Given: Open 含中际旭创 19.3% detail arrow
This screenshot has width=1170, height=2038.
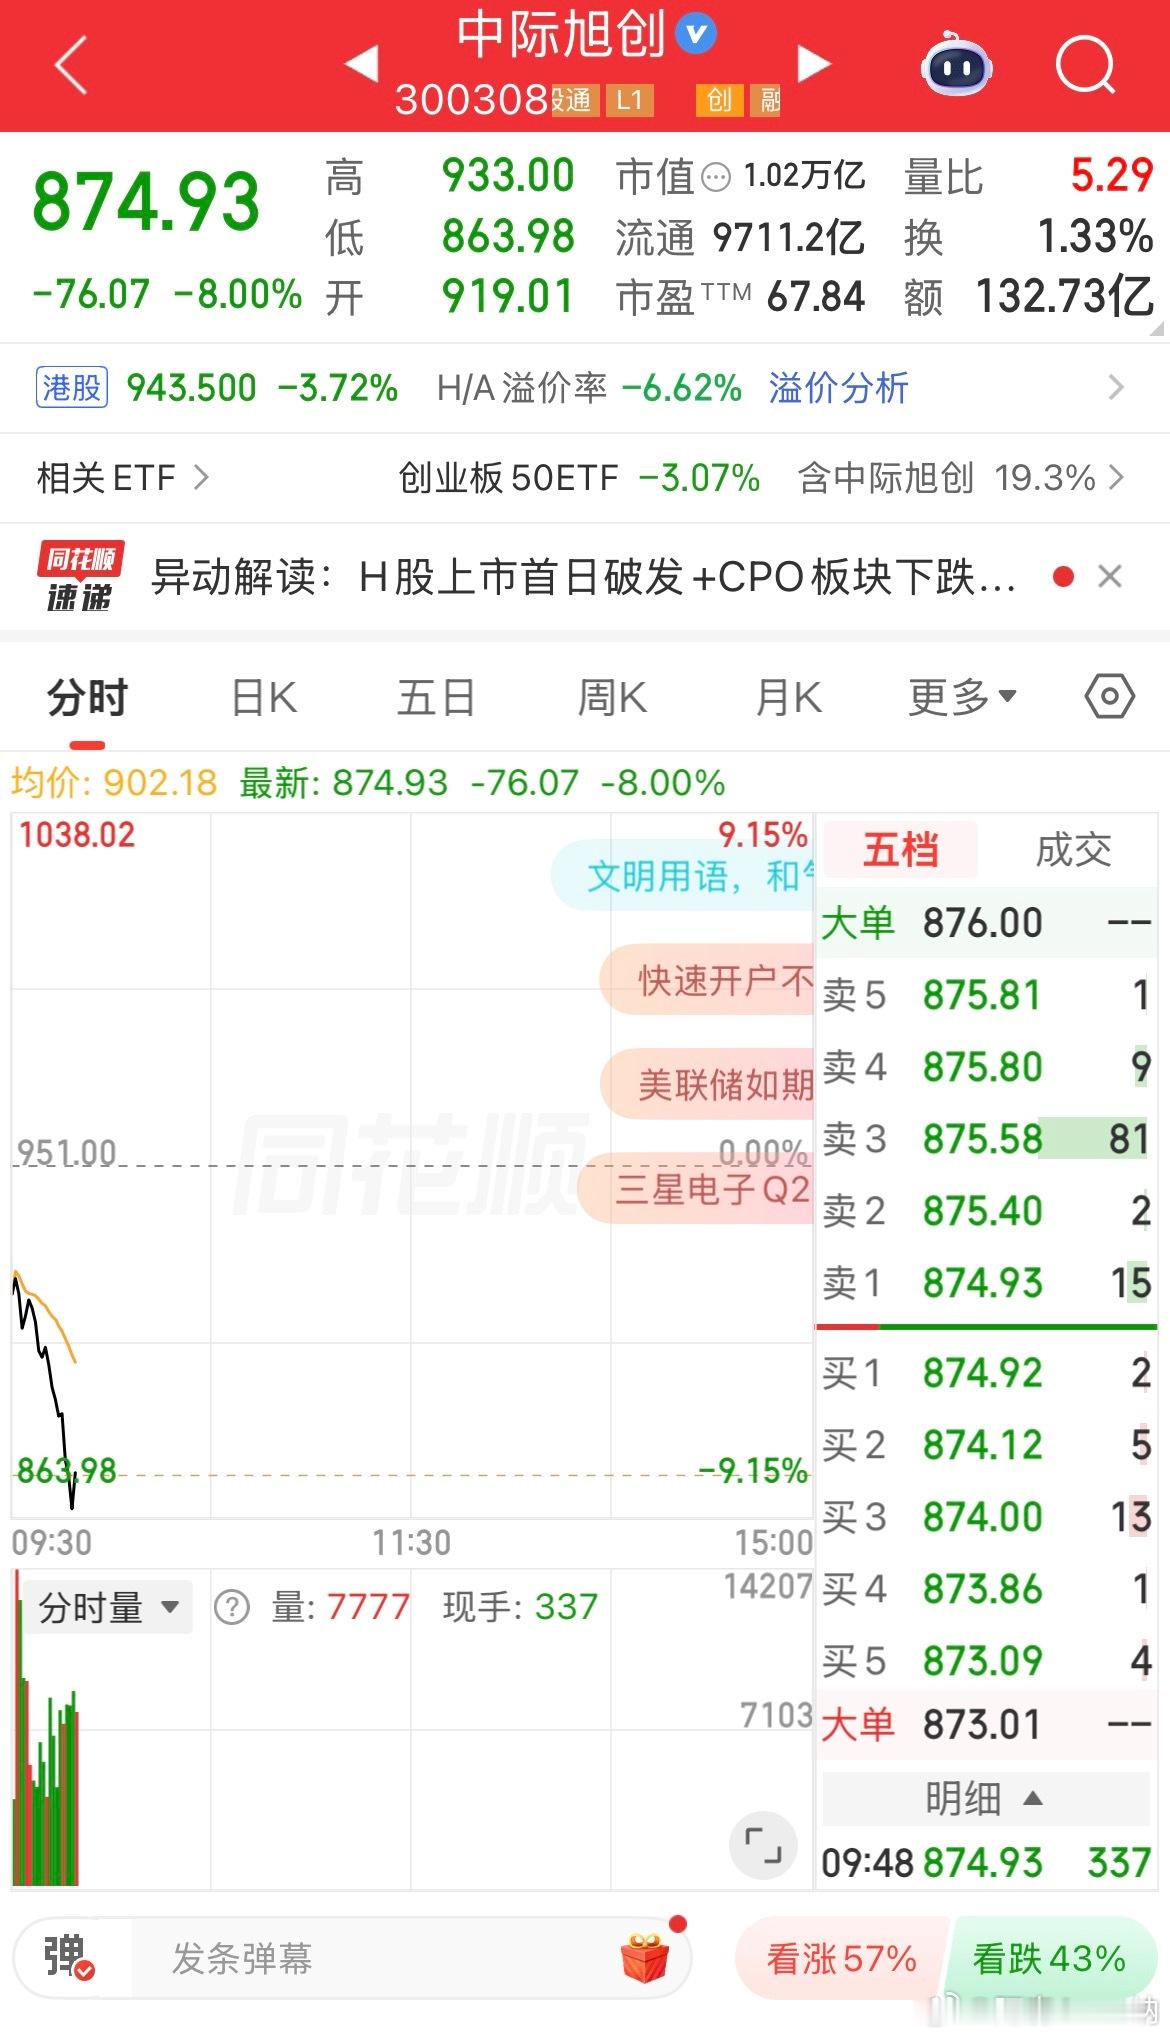Looking at the screenshot, I should pos(1116,478).
